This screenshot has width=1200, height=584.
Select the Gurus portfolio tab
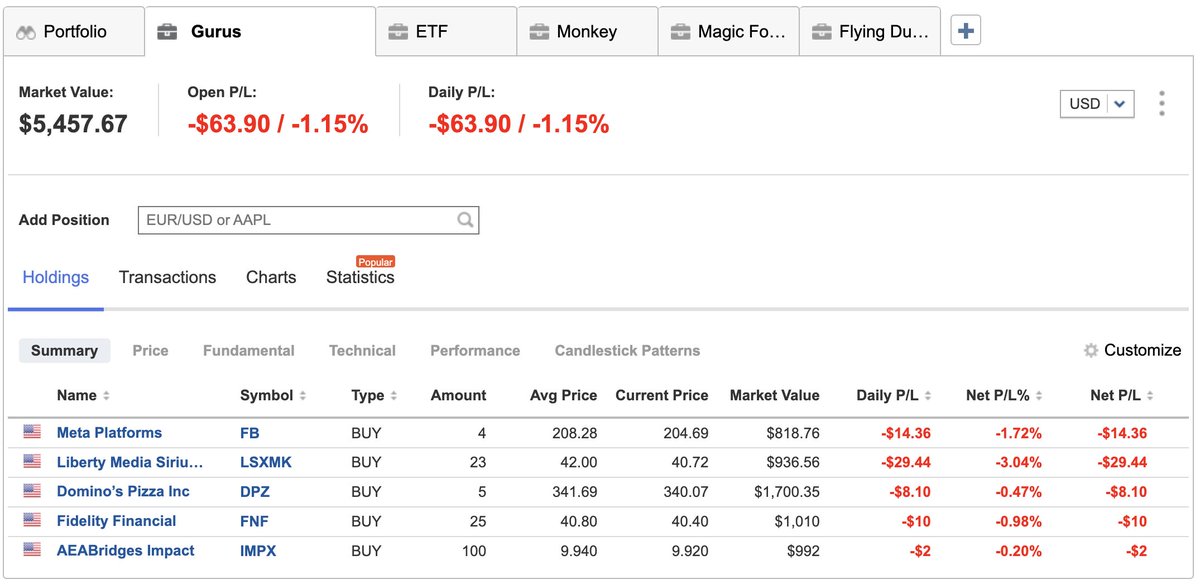tap(260, 32)
